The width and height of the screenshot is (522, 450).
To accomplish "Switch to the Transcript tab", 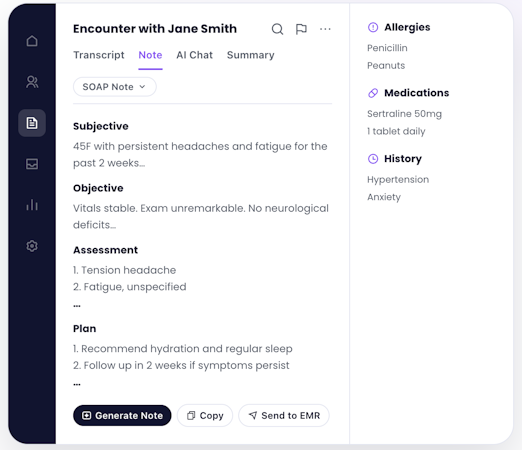I will coord(99,55).
